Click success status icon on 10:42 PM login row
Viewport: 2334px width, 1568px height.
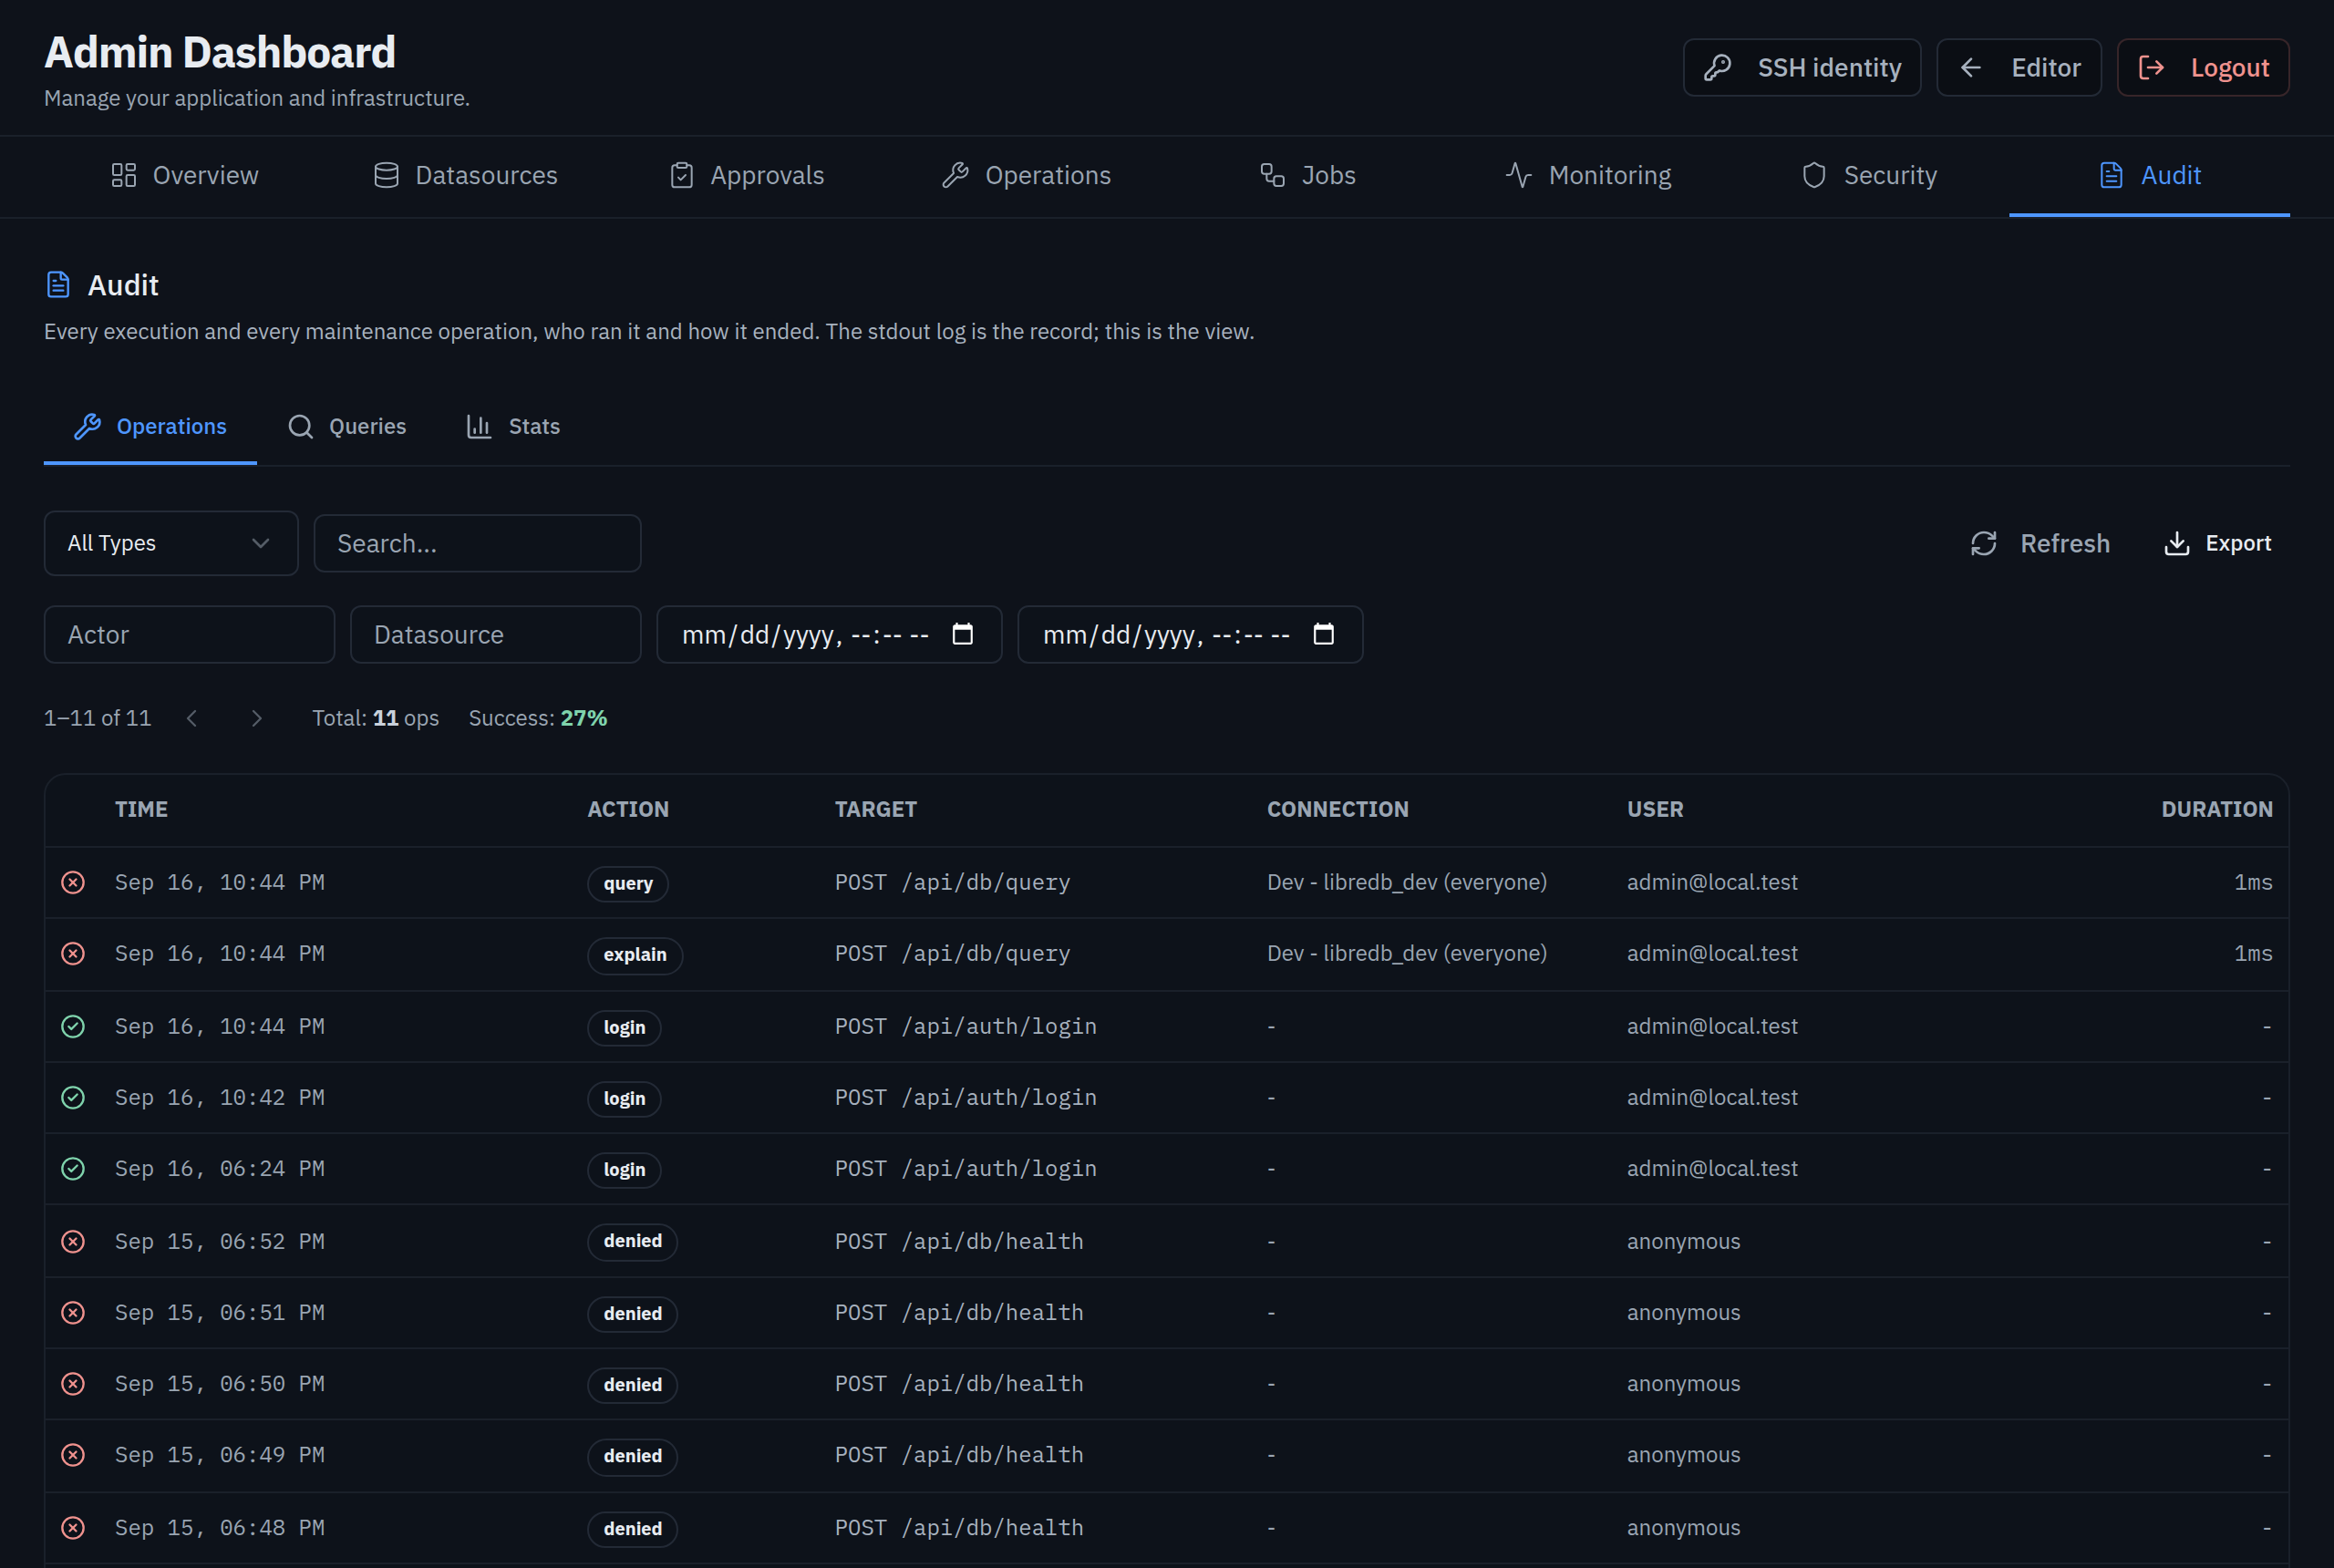coord(73,1097)
